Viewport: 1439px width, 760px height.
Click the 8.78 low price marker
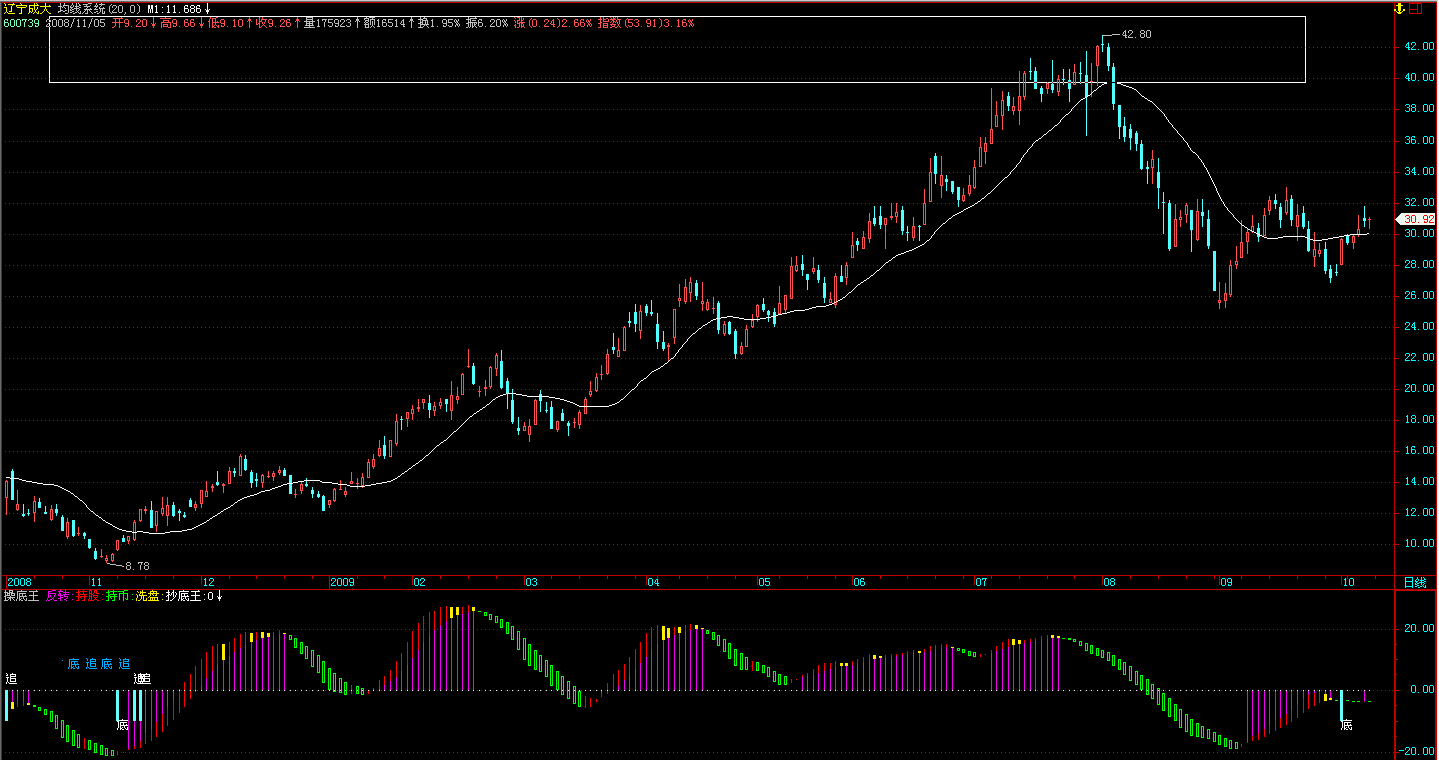pyautogui.click(x=137, y=566)
